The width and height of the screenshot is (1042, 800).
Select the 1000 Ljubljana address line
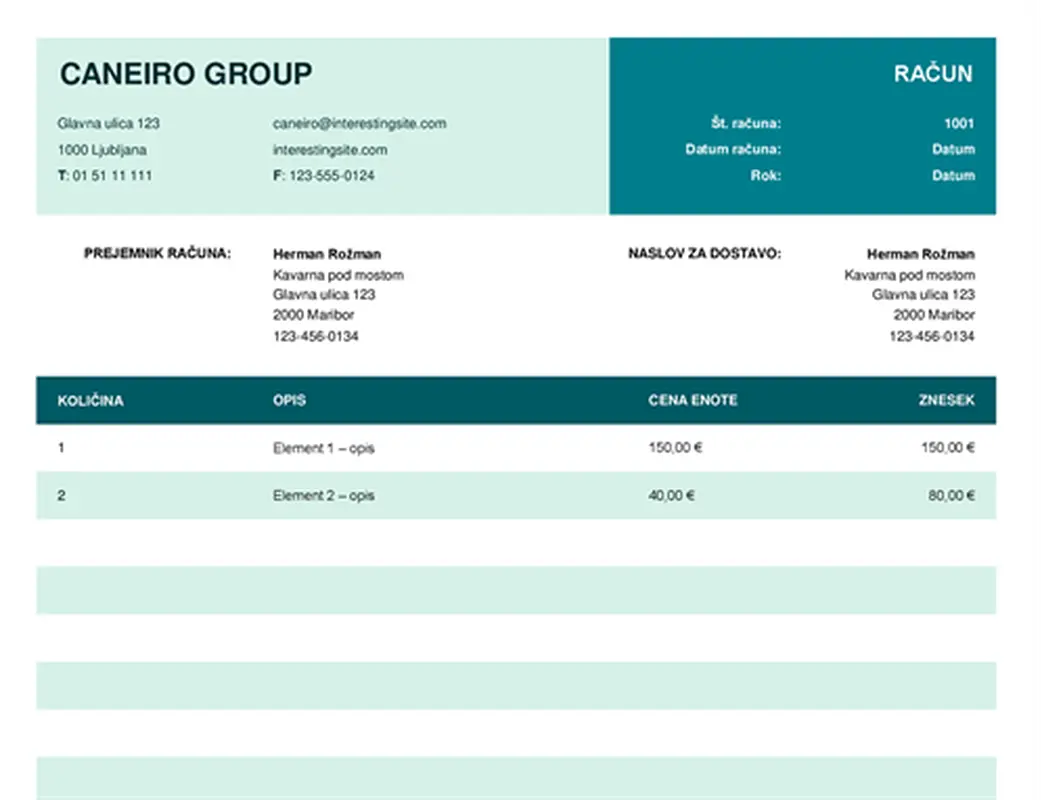point(102,150)
